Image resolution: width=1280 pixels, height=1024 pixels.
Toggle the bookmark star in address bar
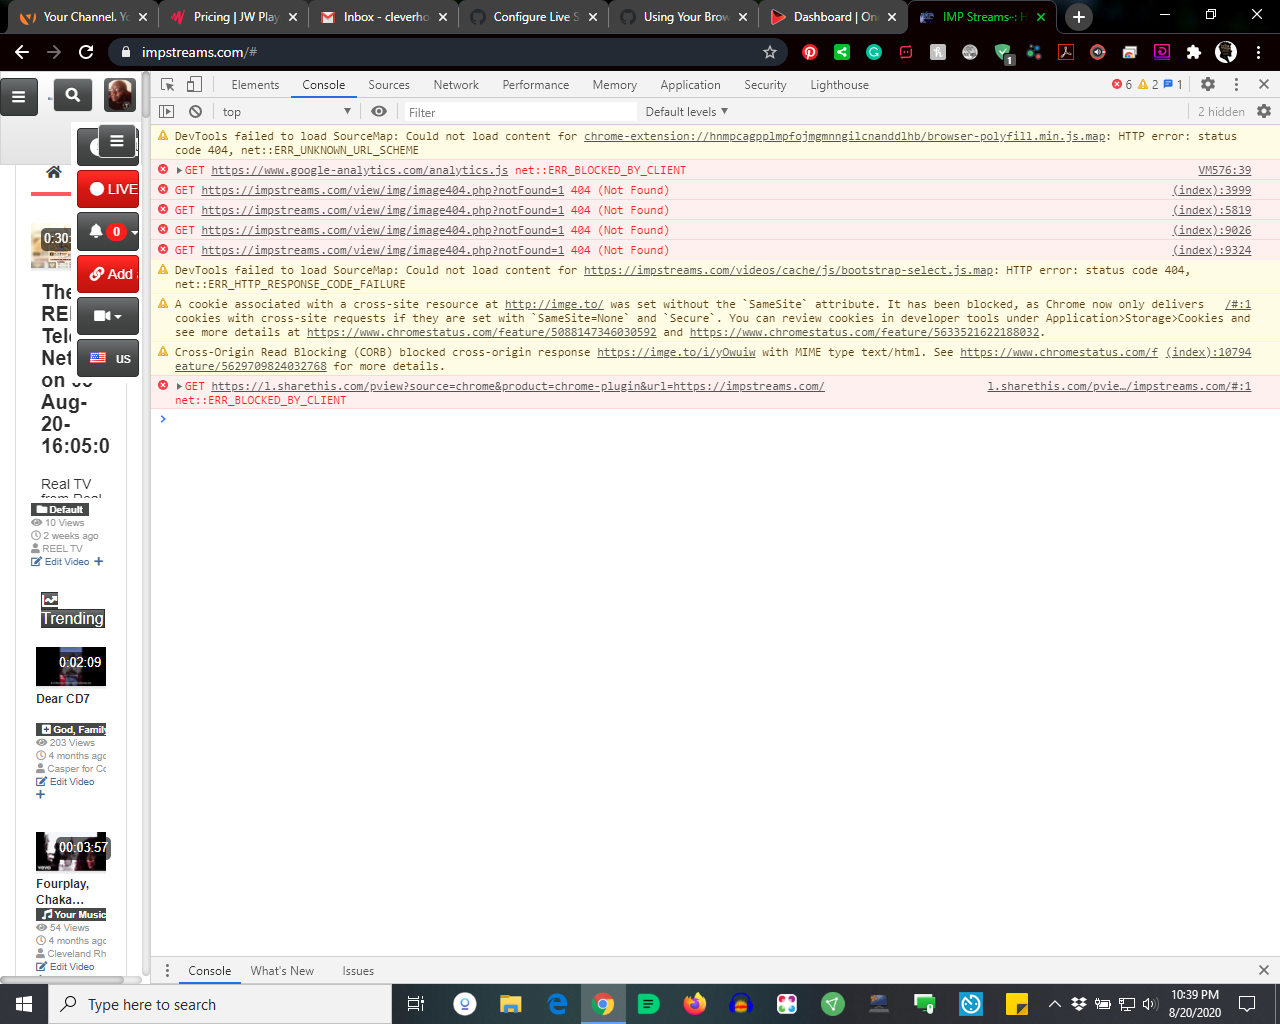(770, 49)
